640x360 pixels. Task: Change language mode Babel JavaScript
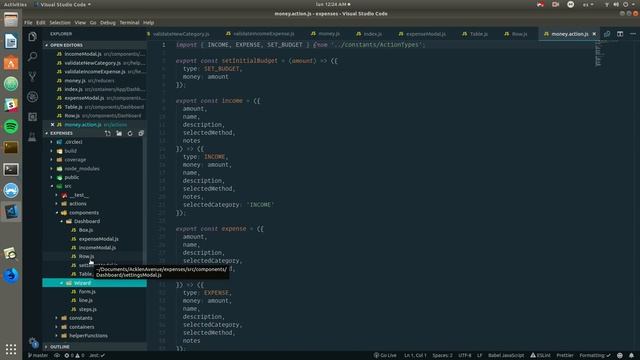point(506,356)
